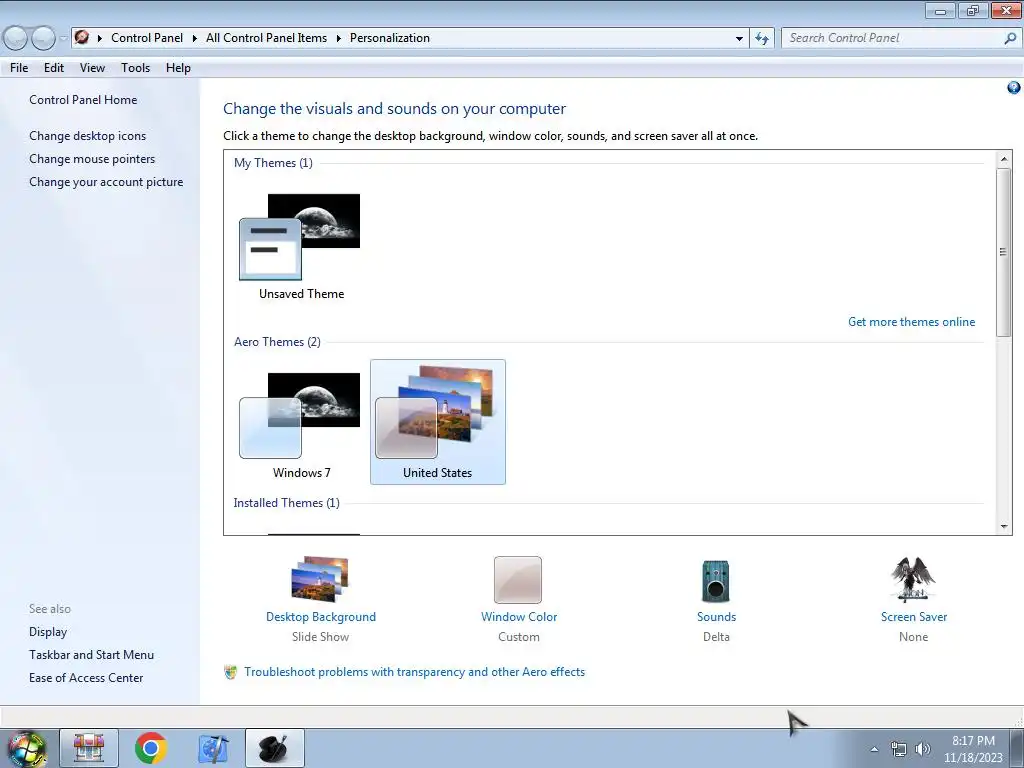Click the network tray icon
This screenshot has width=1024, height=768.
(899, 749)
